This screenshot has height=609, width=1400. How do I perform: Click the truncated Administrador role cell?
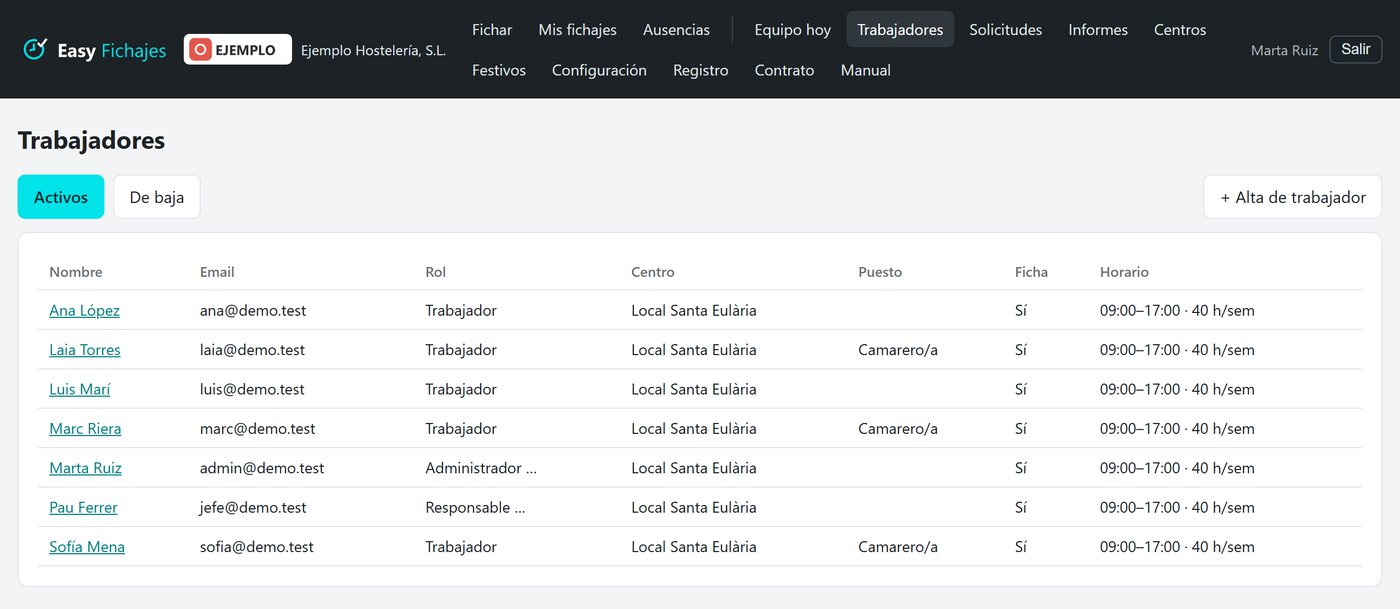coord(481,468)
